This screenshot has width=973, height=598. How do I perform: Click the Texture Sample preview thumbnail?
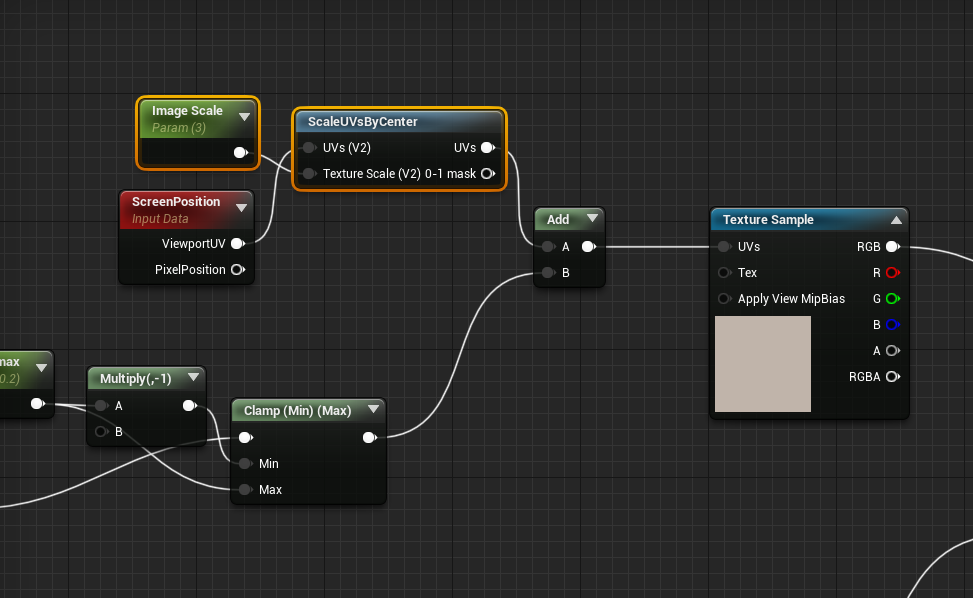(x=763, y=364)
